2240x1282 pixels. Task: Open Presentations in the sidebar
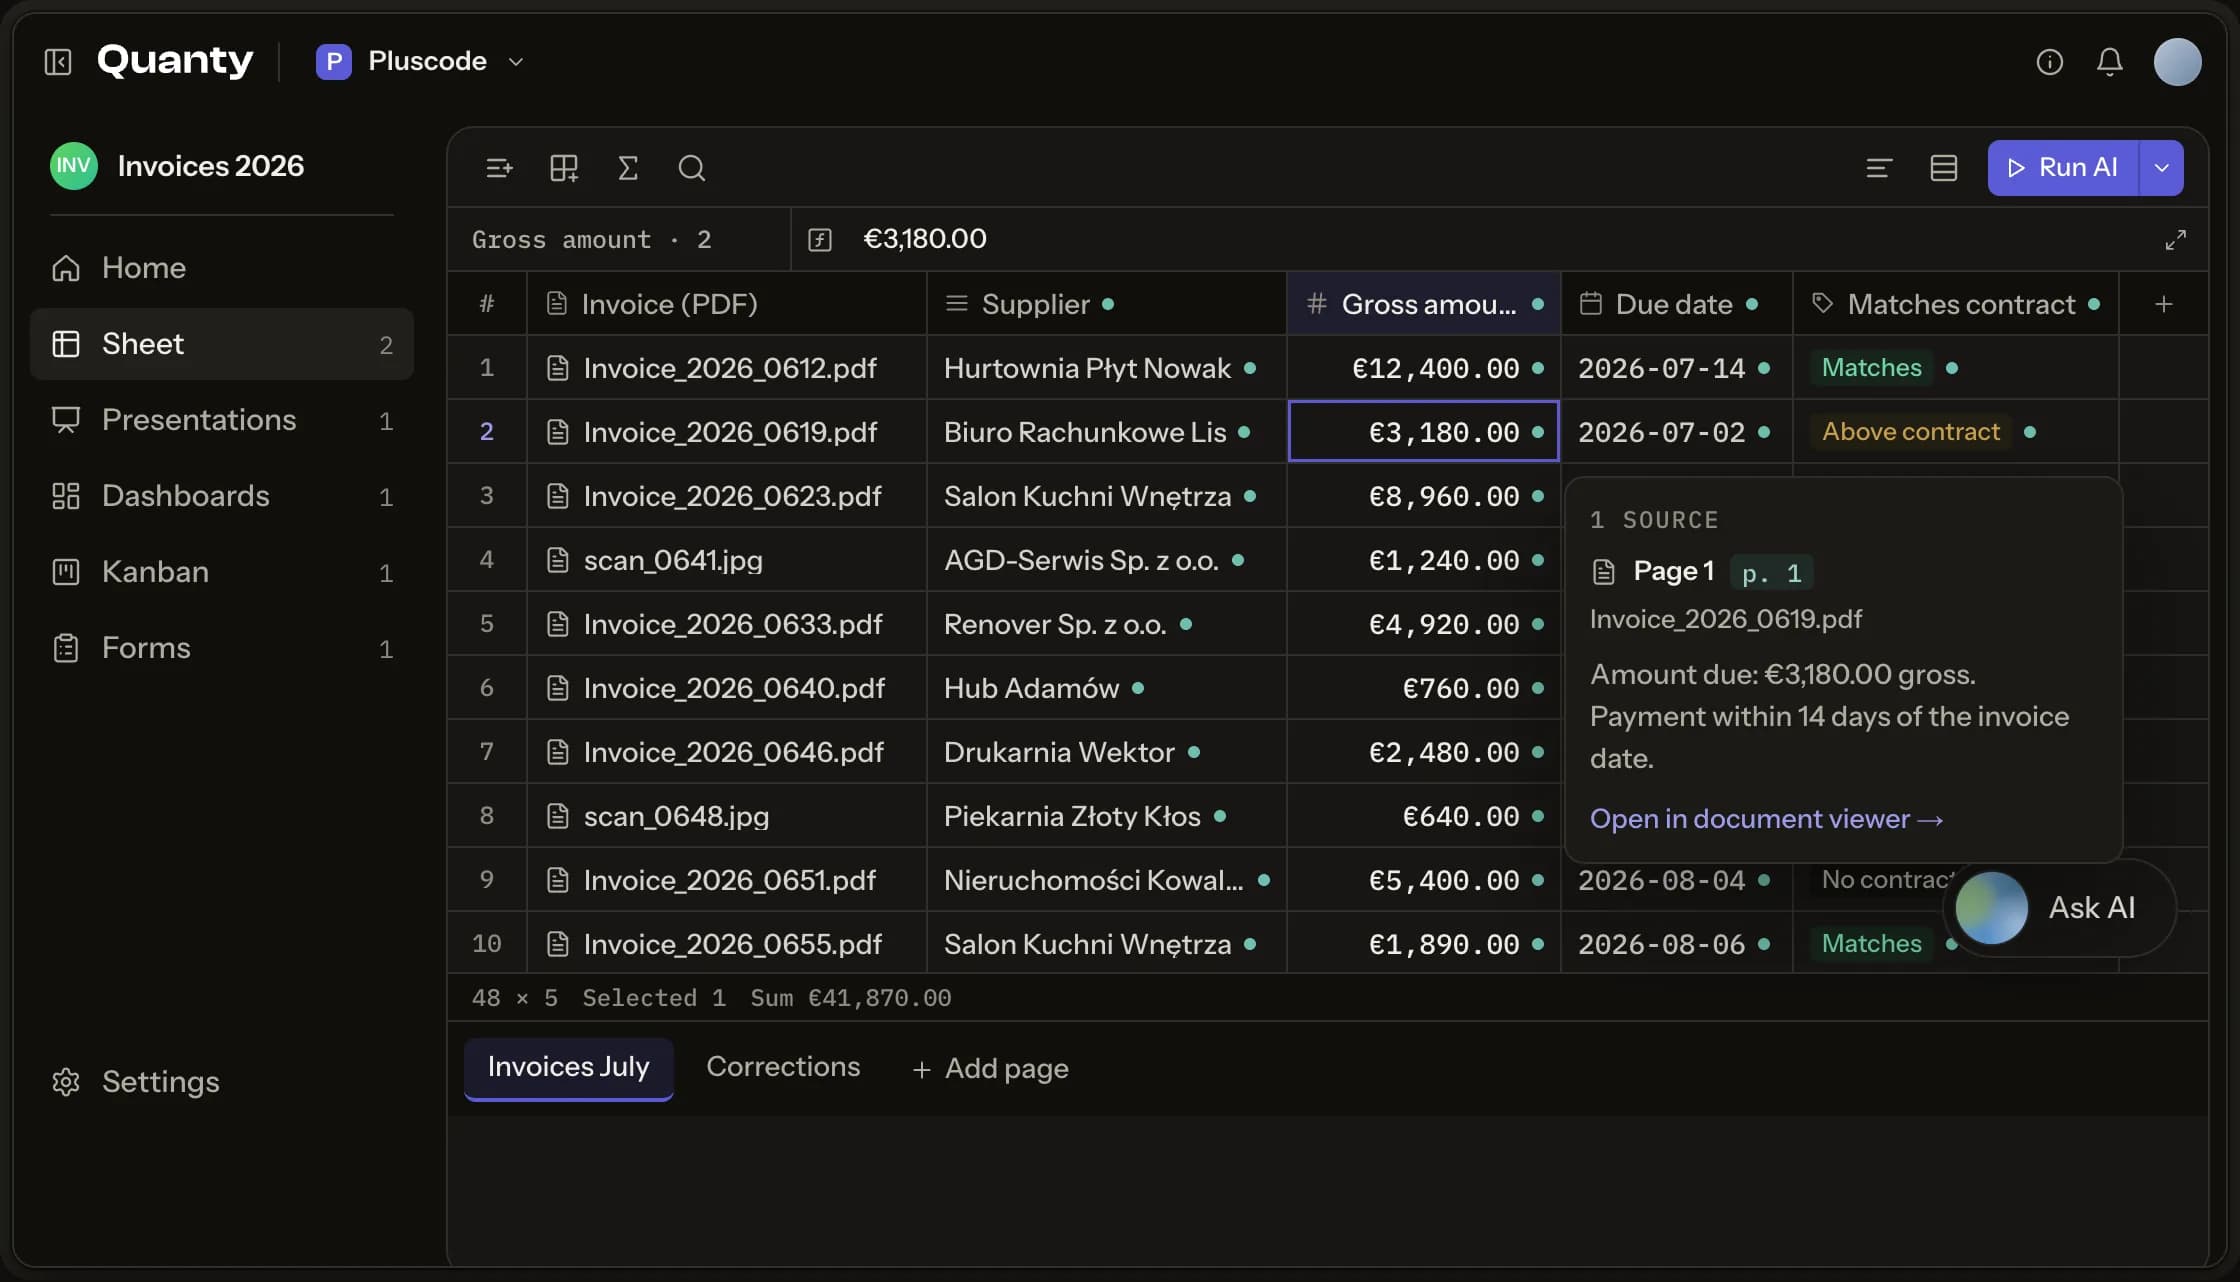[222, 420]
